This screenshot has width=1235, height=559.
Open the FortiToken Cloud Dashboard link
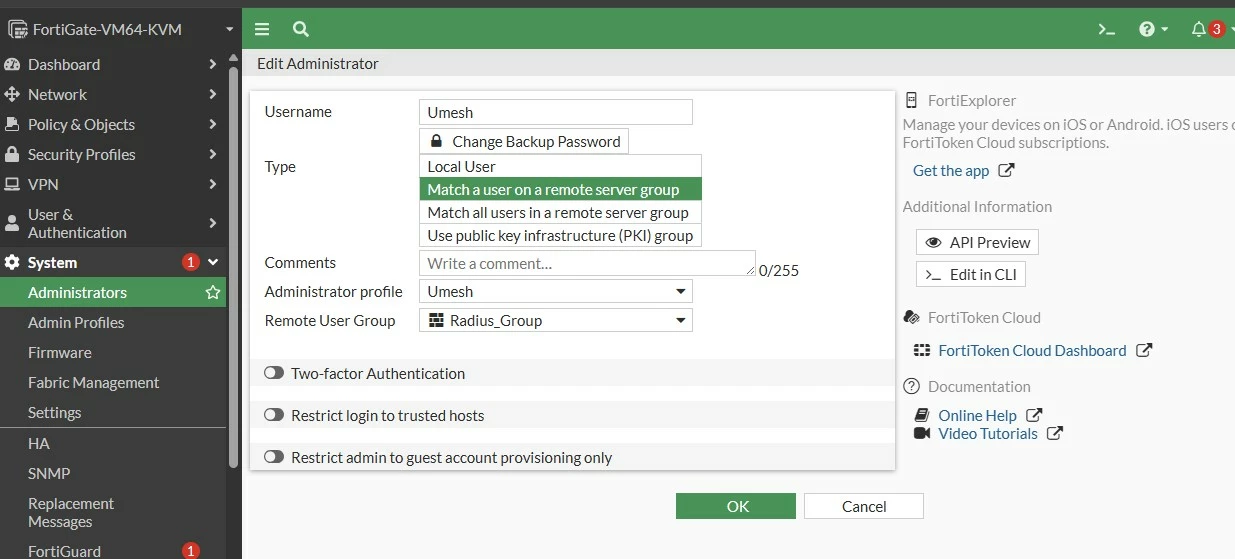click(x=1032, y=350)
